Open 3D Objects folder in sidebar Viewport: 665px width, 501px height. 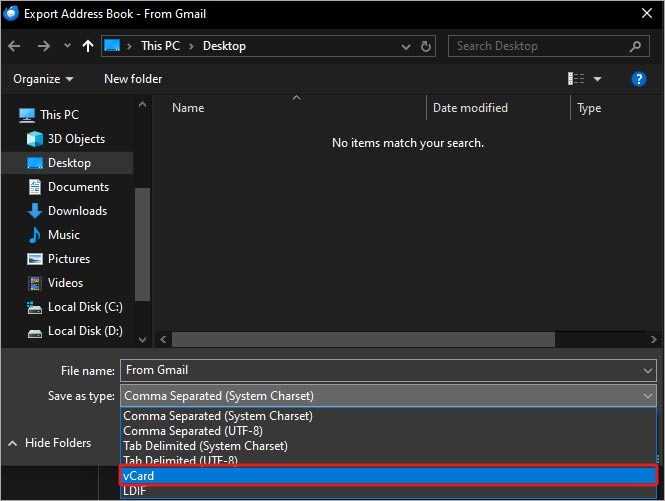point(76,139)
